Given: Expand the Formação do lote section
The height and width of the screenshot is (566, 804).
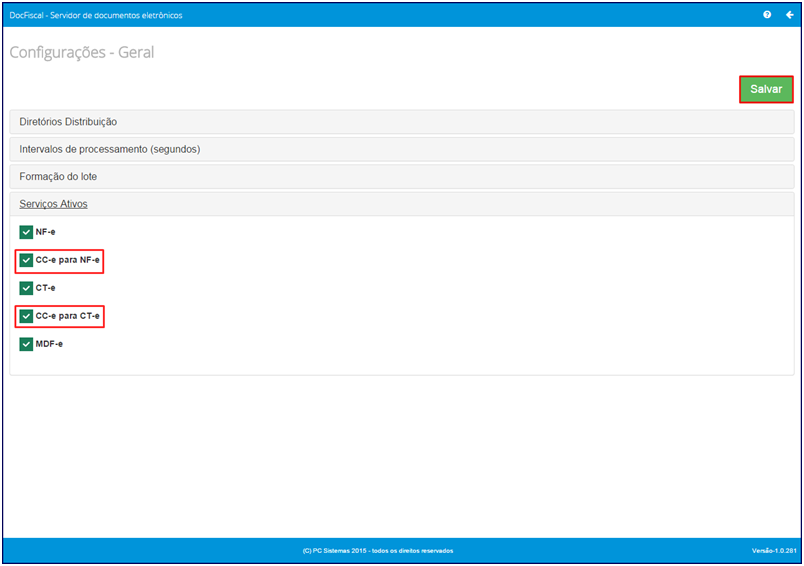Looking at the screenshot, I should 401,176.
